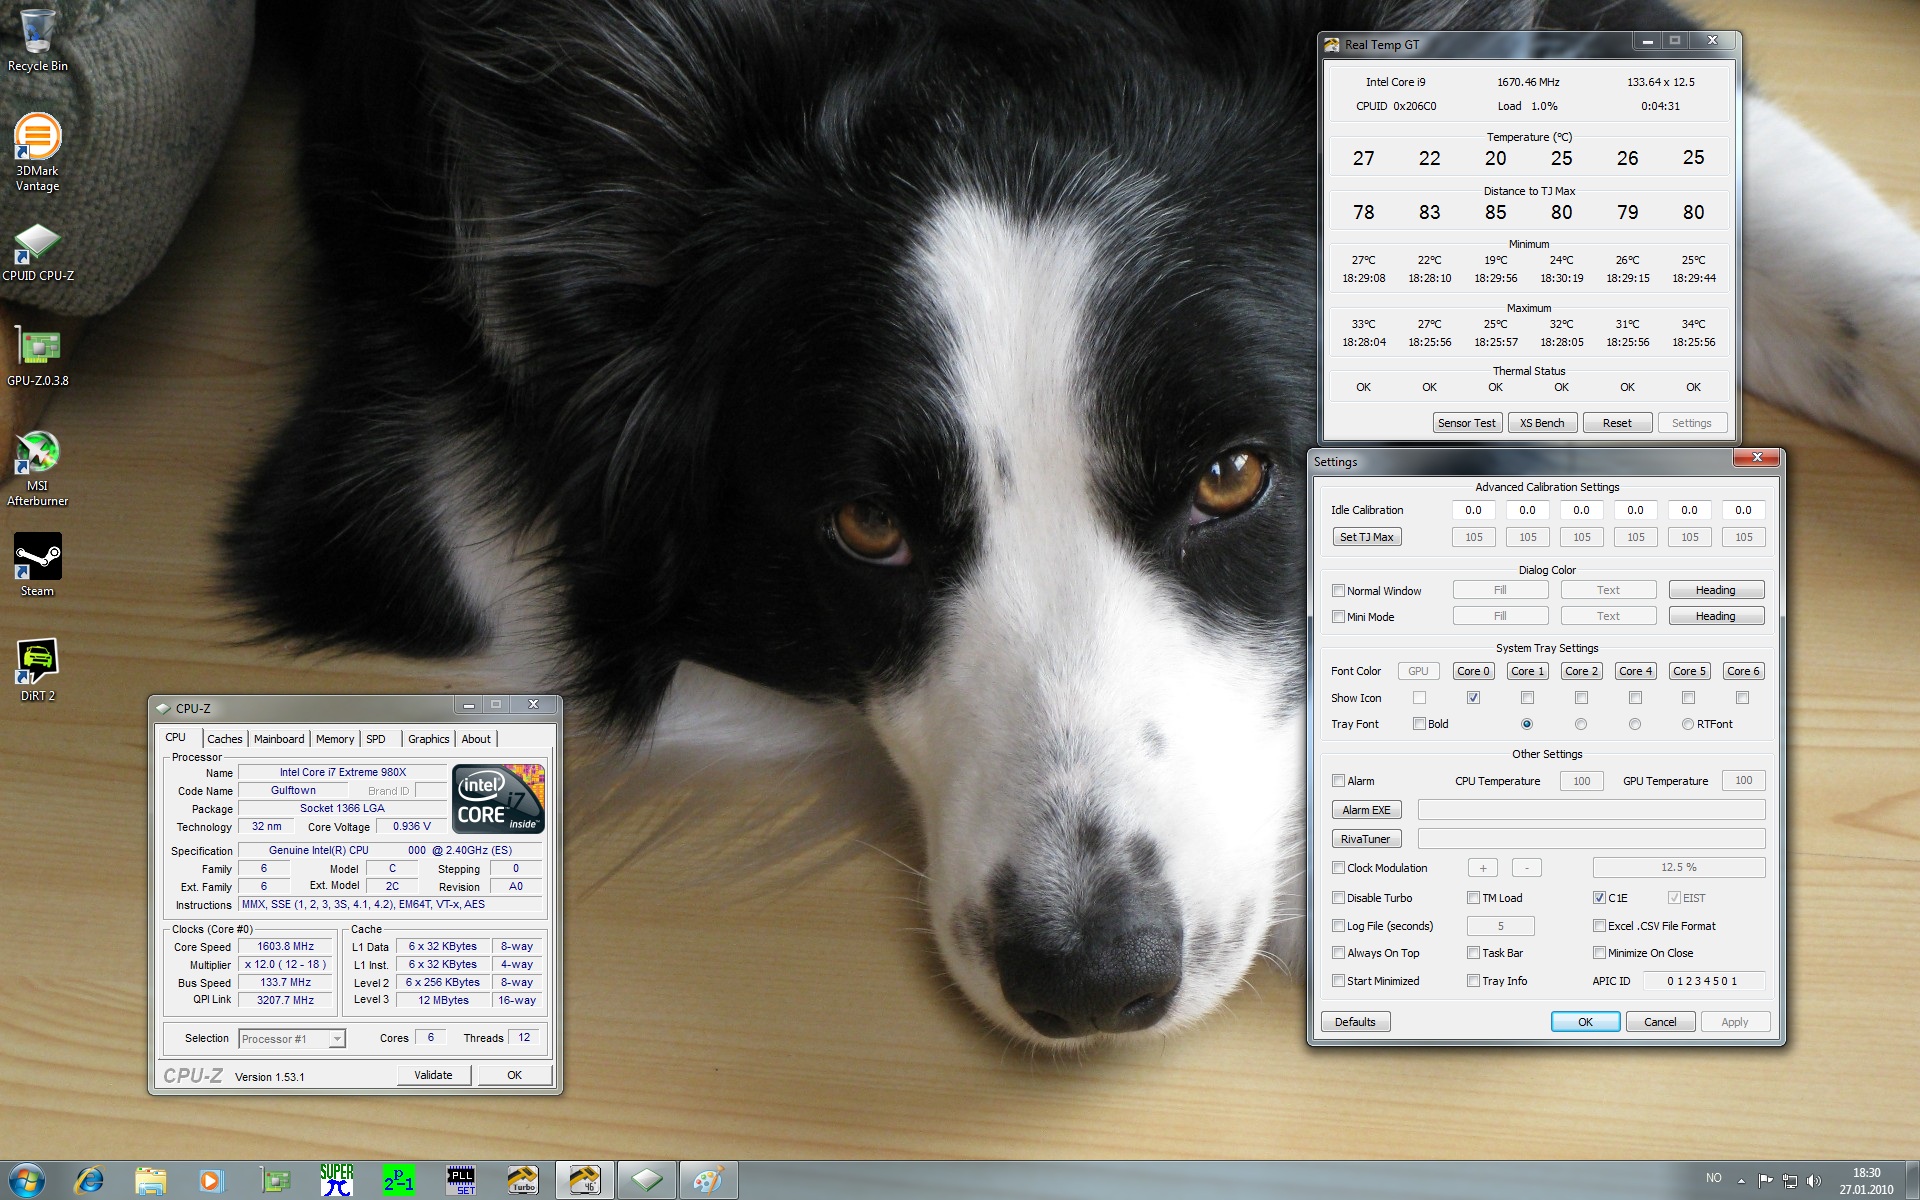The image size is (1920, 1200).
Task: Open the Windows Start menu orb
Action: point(27,1180)
